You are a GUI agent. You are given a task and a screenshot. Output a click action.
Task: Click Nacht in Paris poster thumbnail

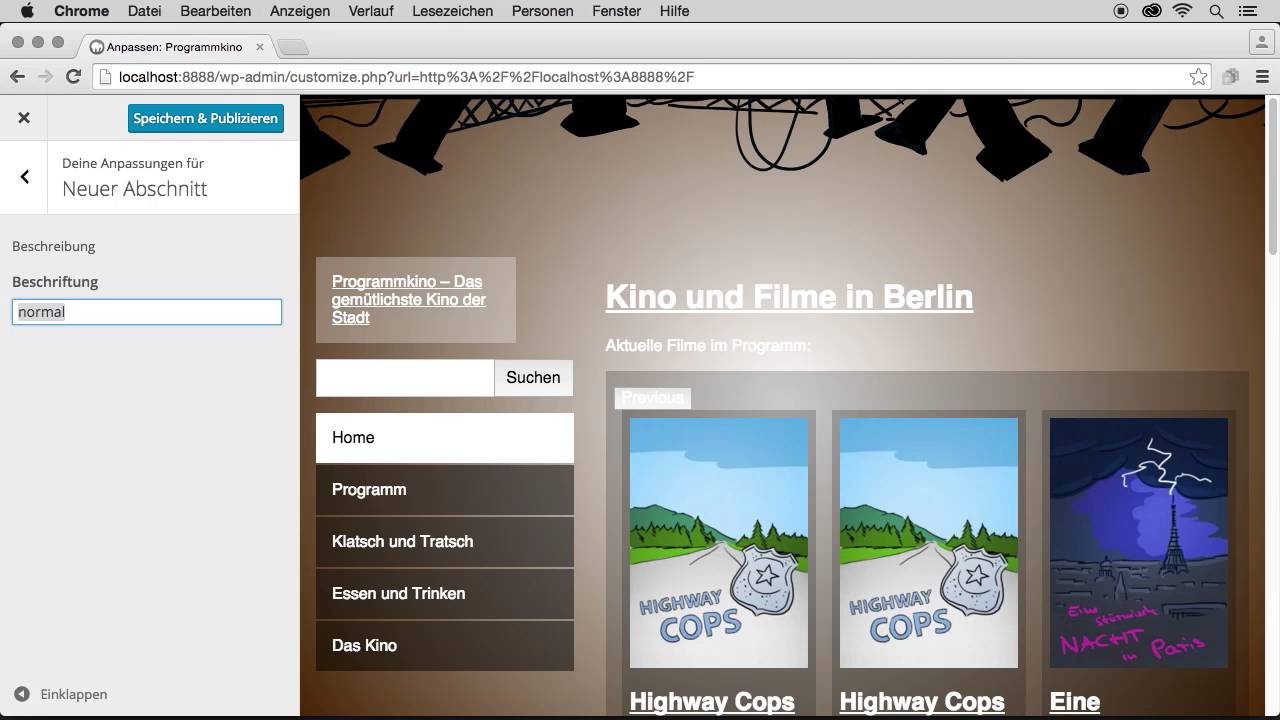point(1139,543)
